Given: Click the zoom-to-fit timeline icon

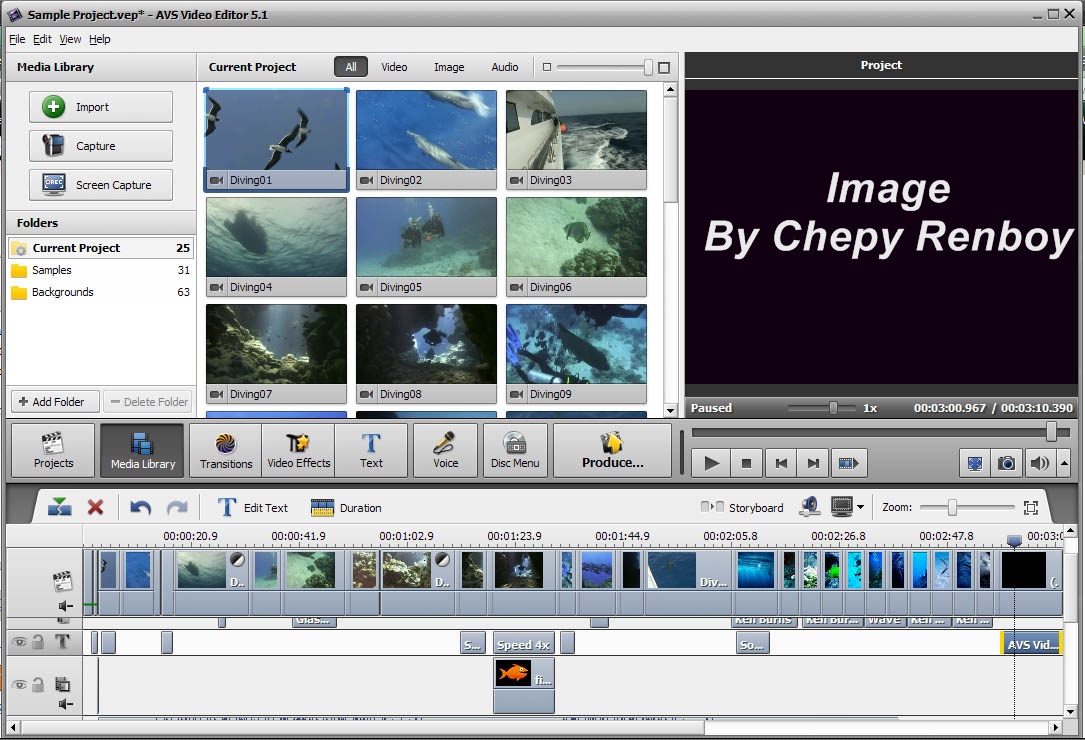Looking at the screenshot, I should click(1030, 507).
